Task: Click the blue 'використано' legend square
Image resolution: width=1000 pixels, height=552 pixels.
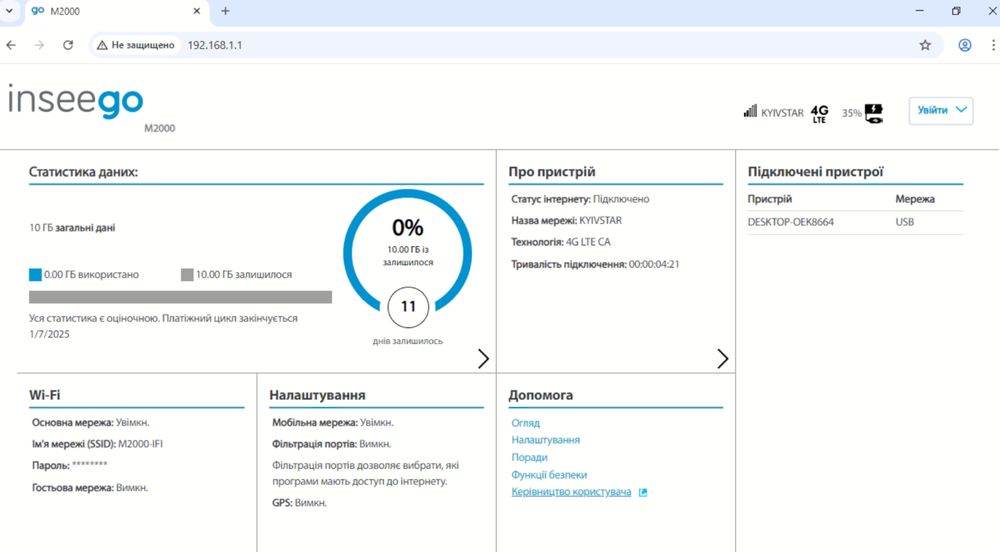Action: click(35, 275)
